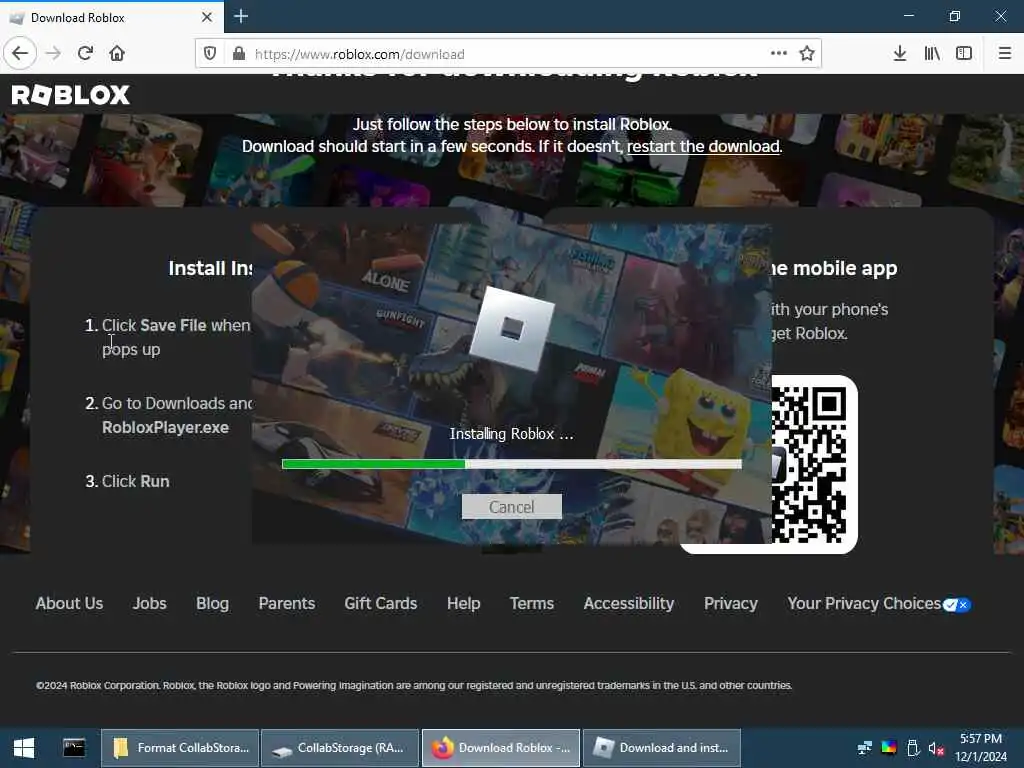Switch to Download Roblox Firefox taskbar button
The height and width of the screenshot is (768, 1024).
[x=501, y=748]
